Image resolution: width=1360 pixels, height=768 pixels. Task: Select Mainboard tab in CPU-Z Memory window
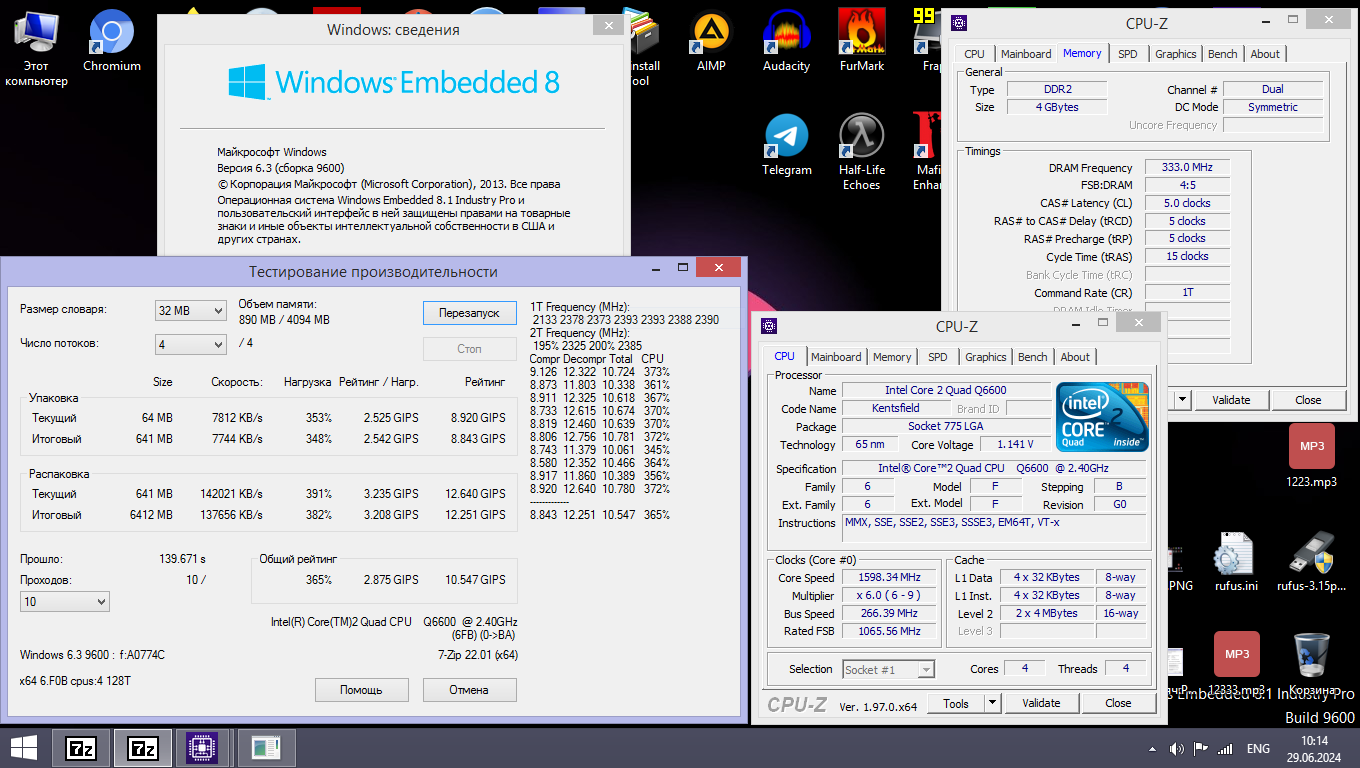[x=1026, y=54]
